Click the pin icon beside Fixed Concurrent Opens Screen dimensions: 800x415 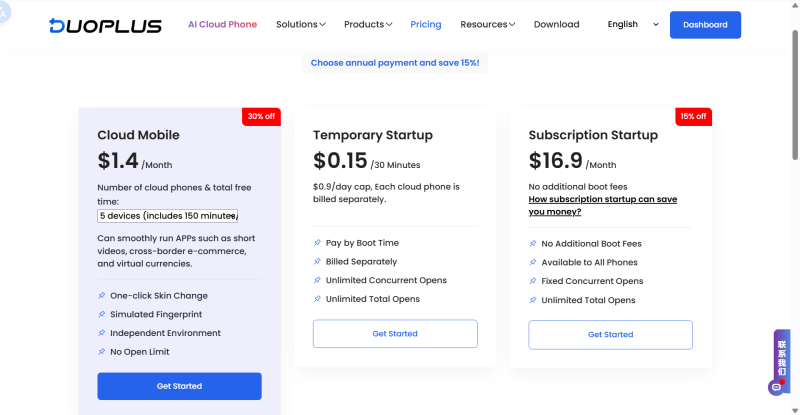tap(533, 281)
